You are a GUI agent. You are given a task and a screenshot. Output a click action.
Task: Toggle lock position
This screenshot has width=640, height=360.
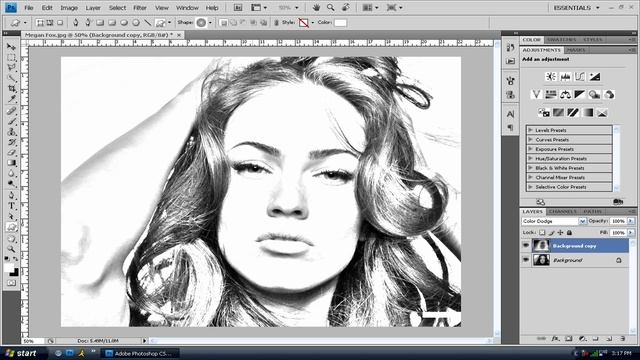point(560,232)
